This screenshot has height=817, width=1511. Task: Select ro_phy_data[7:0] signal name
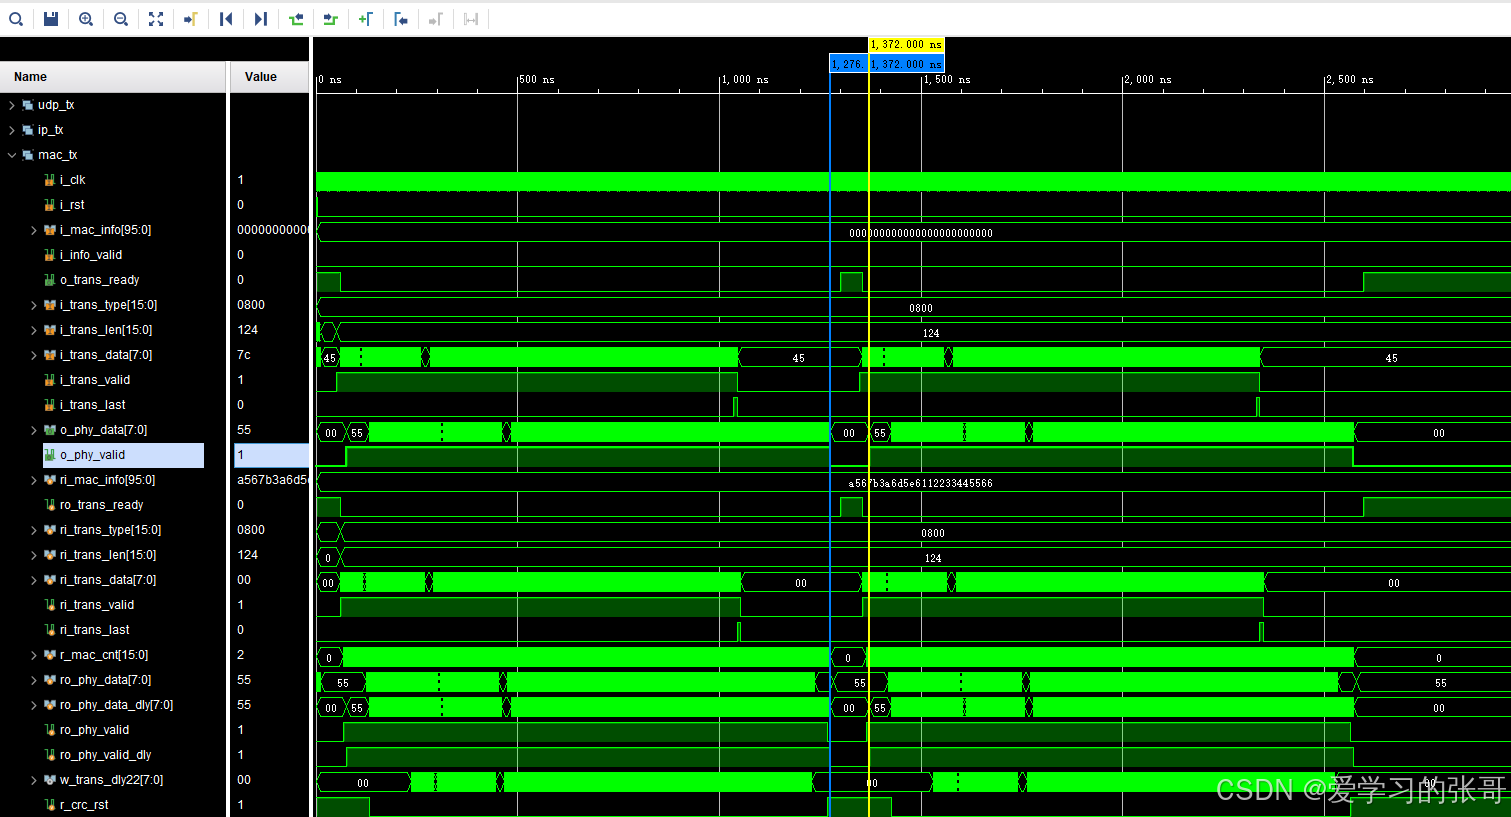[105, 680]
